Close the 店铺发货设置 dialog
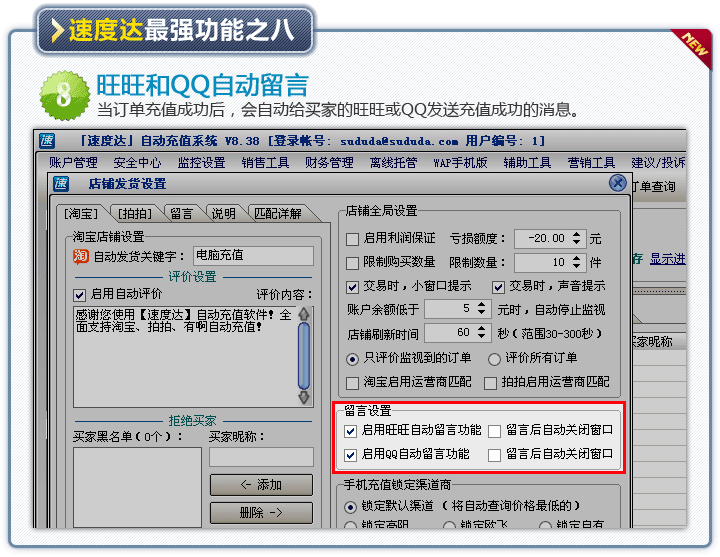Viewport: 720px width, 557px height. tap(618, 183)
